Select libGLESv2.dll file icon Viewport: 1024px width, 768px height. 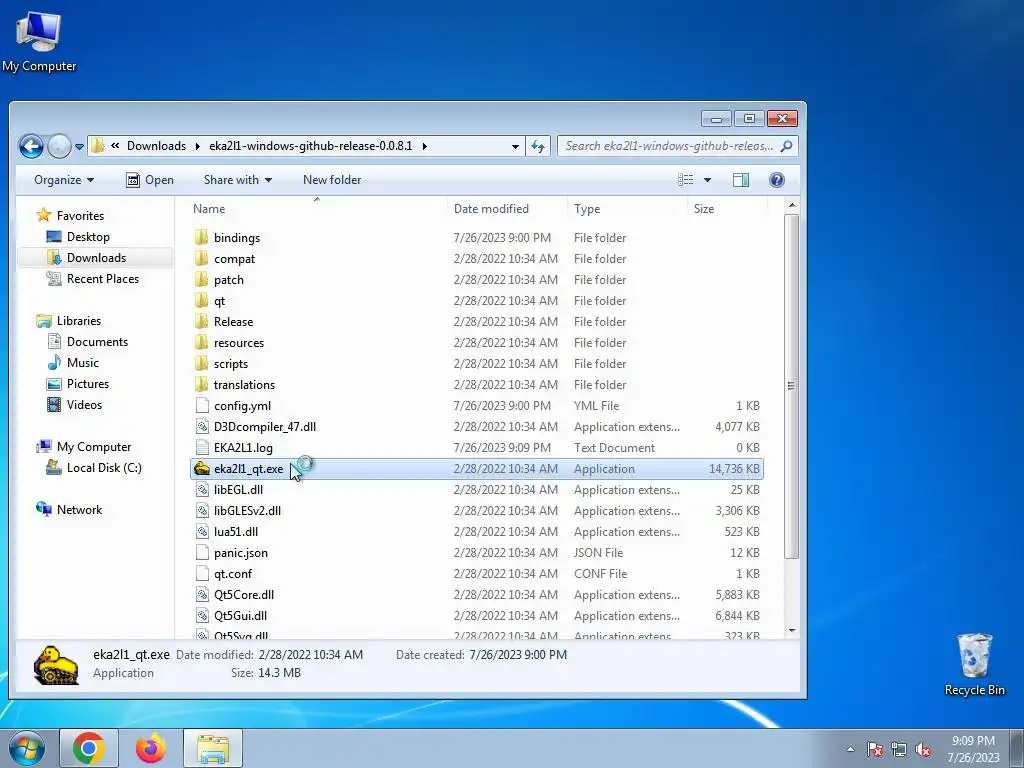coord(202,511)
